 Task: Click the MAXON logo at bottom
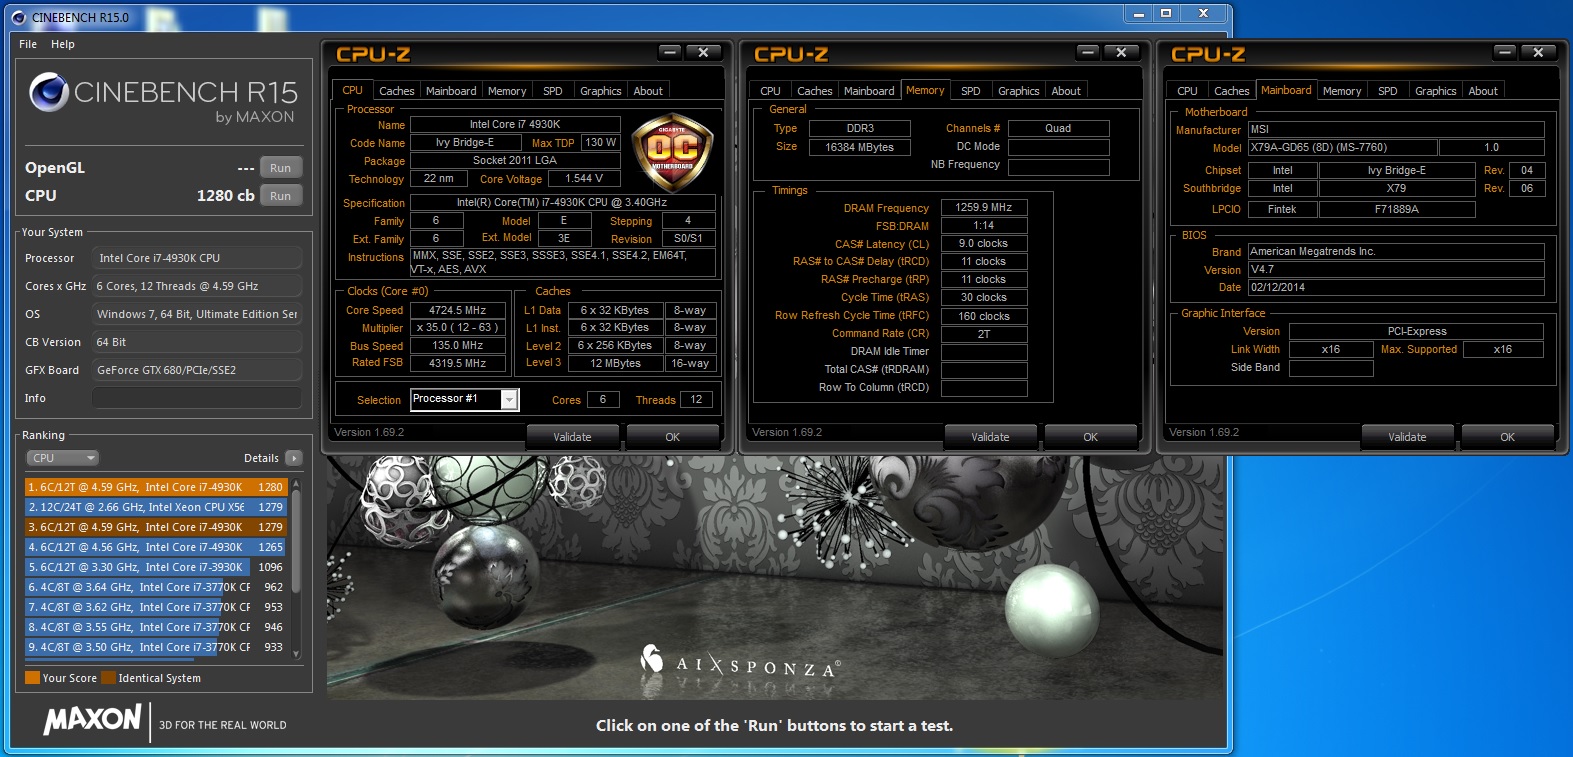[92, 720]
